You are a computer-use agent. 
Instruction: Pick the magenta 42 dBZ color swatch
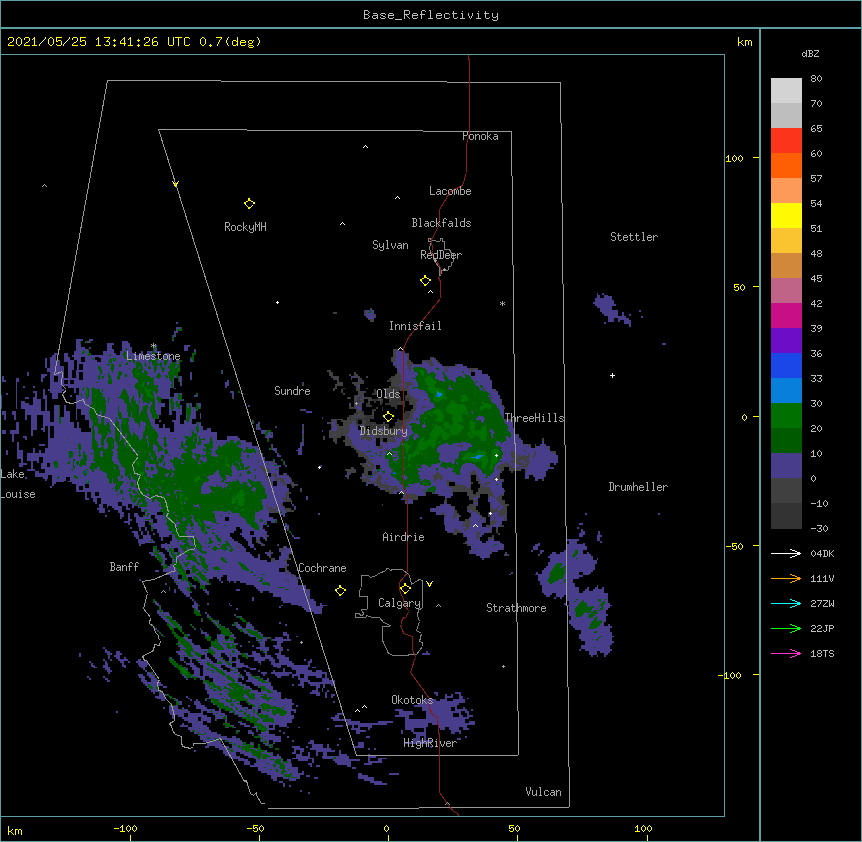786,315
